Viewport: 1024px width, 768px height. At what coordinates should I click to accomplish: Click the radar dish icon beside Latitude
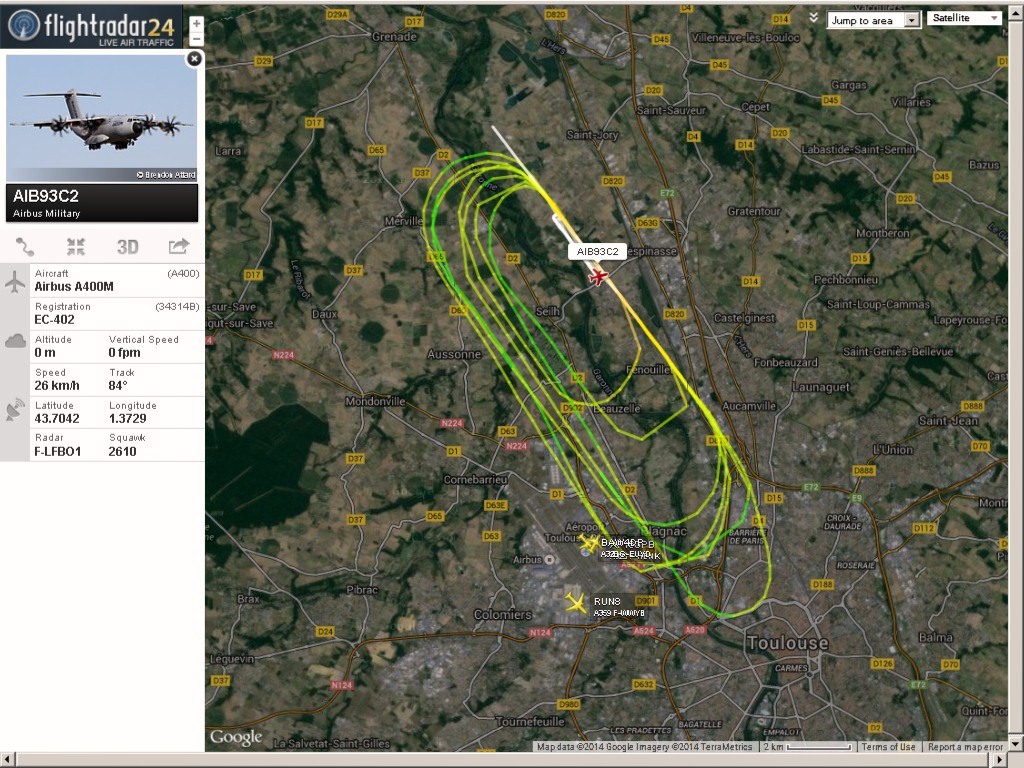pos(15,410)
